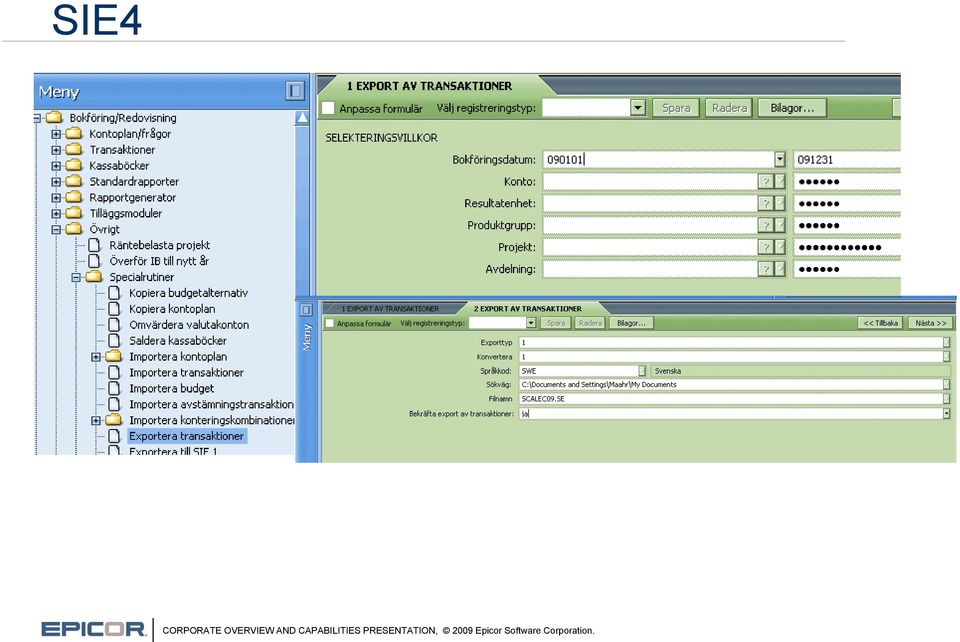Continue with the Nästa >> button
The image size is (960, 642).
[x=931, y=323]
